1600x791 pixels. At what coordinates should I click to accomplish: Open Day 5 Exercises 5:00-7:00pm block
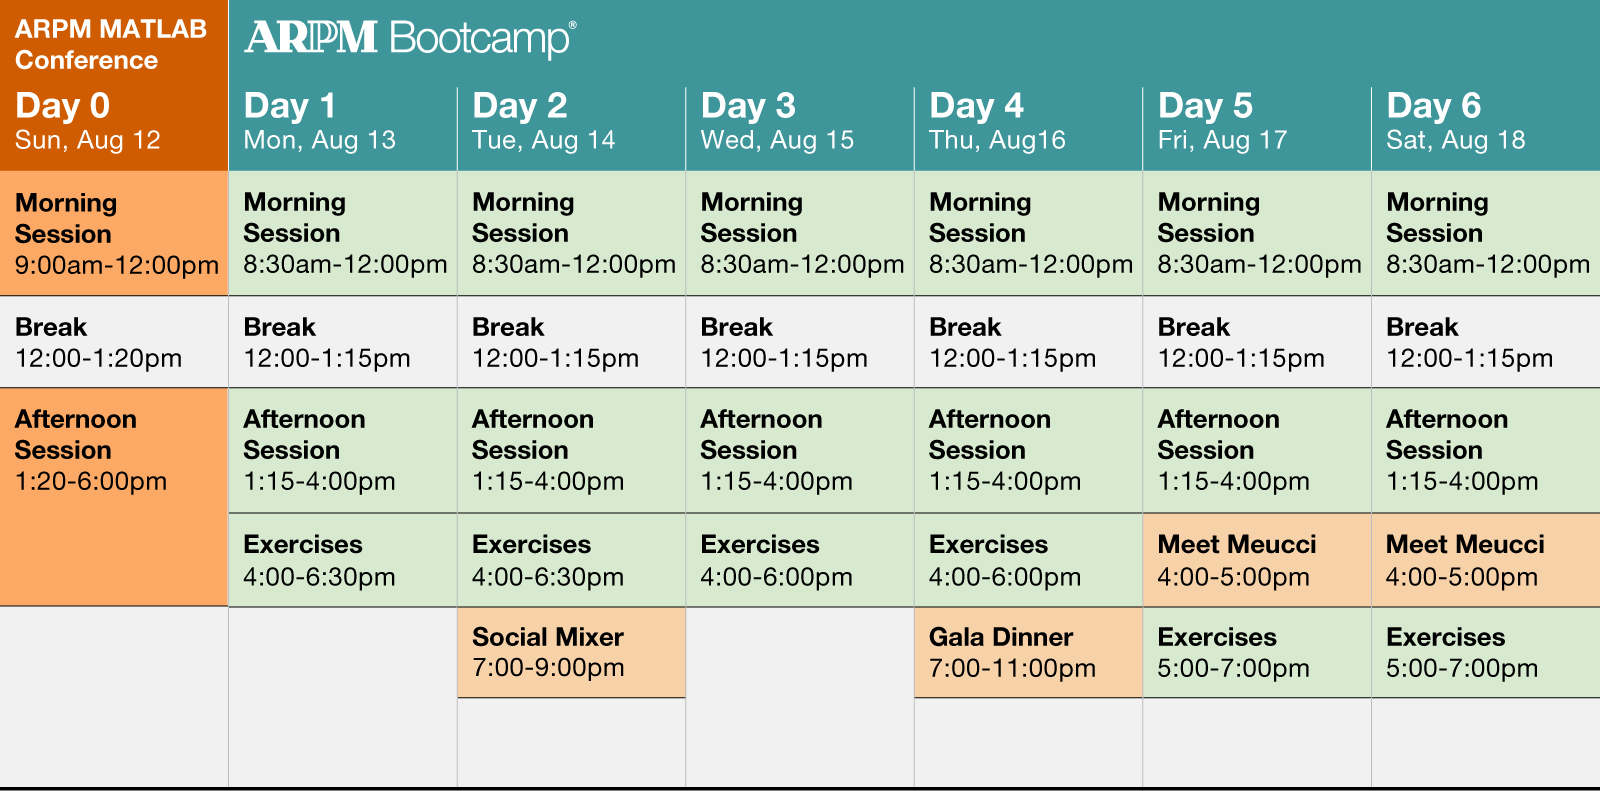(1257, 652)
